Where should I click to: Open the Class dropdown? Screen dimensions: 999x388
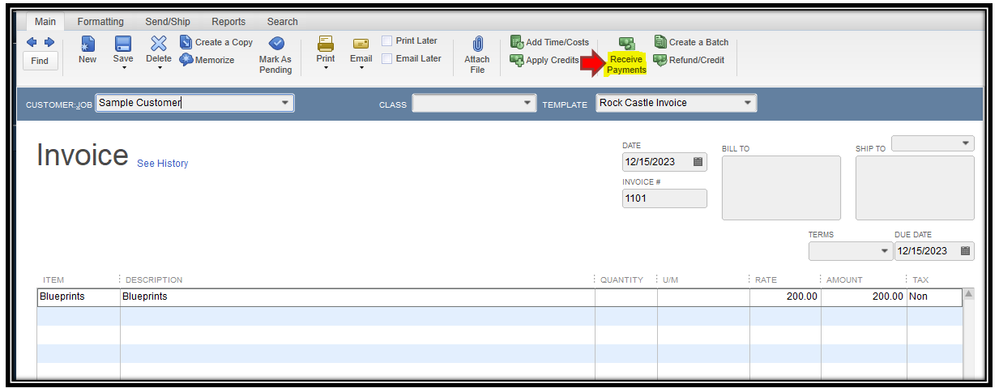[527, 103]
